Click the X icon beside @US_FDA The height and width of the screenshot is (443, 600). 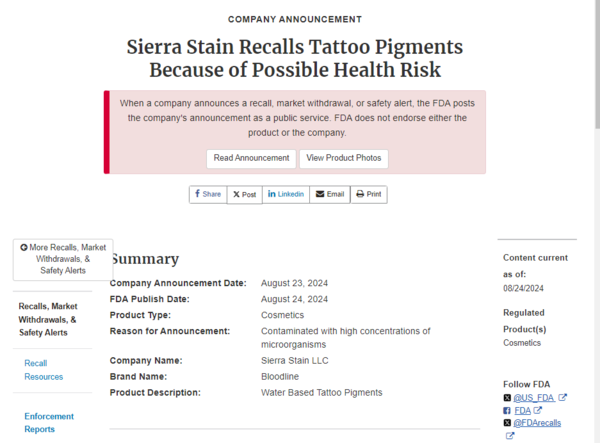(x=508, y=398)
